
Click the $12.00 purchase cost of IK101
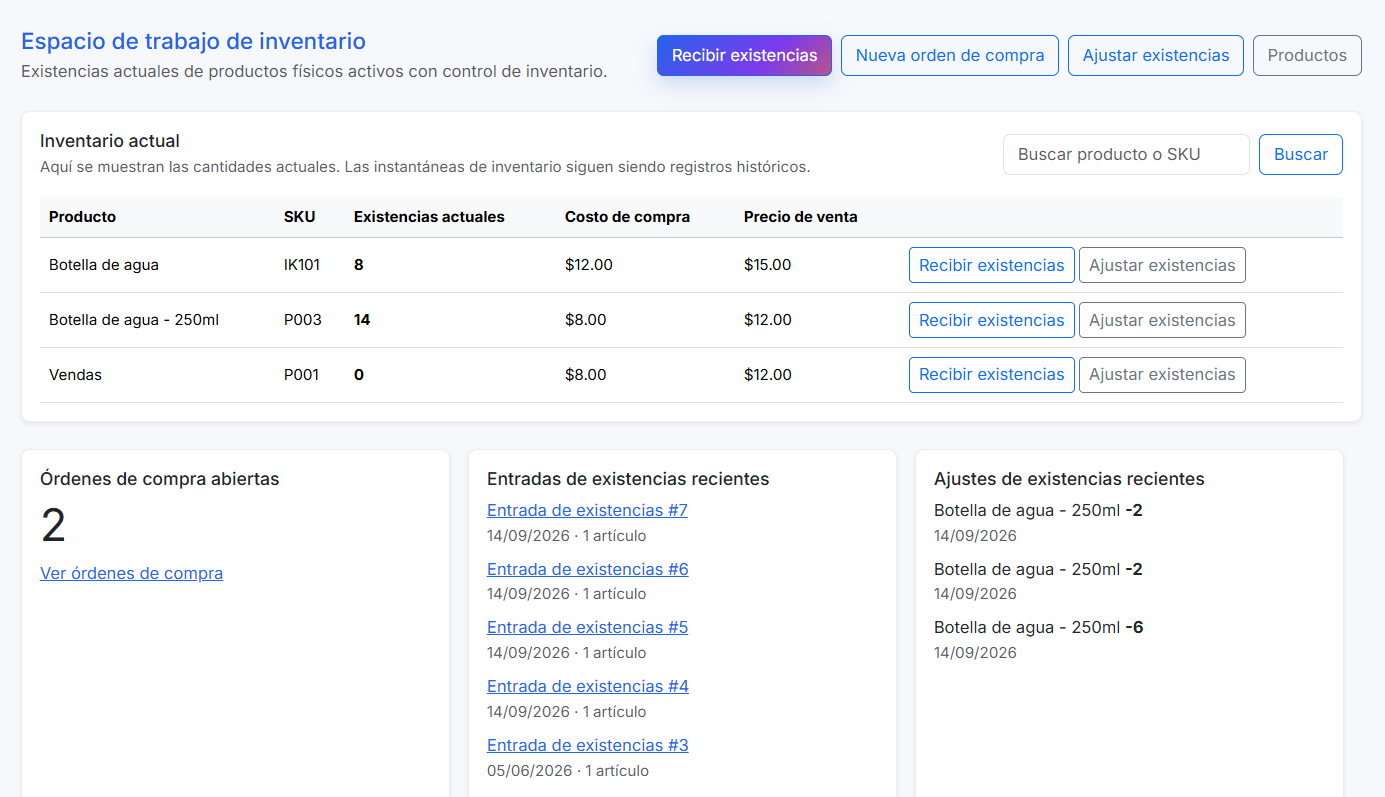pyautogui.click(x=589, y=265)
